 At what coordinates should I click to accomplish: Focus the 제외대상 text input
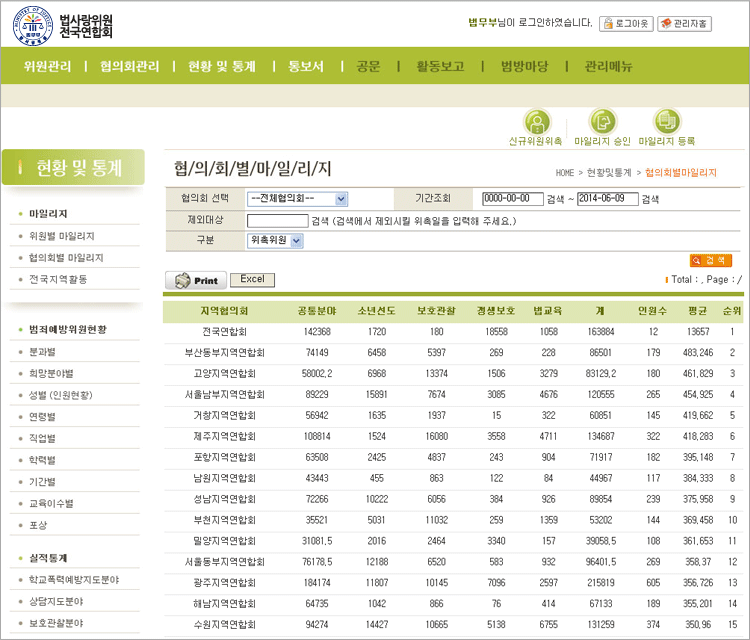(x=277, y=220)
